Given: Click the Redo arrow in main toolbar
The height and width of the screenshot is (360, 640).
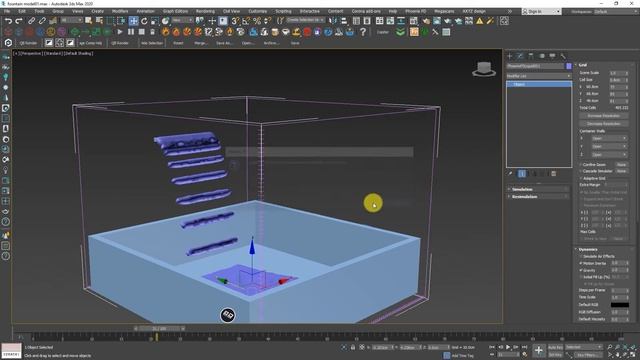Looking at the screenshot, I should 18,21.
